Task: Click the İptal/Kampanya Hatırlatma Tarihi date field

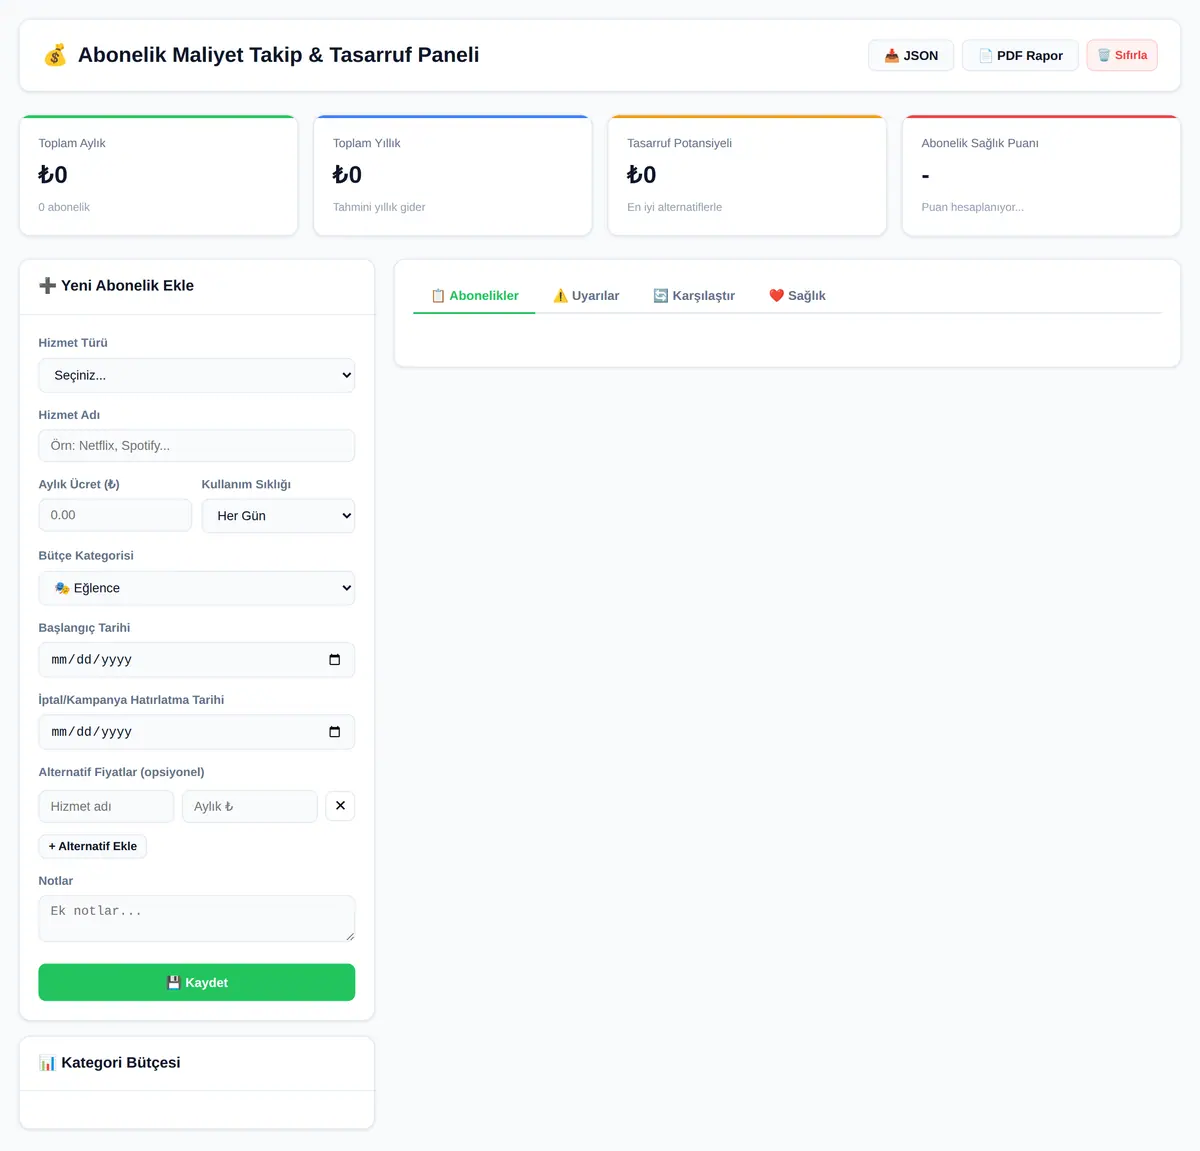Action: pyautogui.click(x=197, y=732)
